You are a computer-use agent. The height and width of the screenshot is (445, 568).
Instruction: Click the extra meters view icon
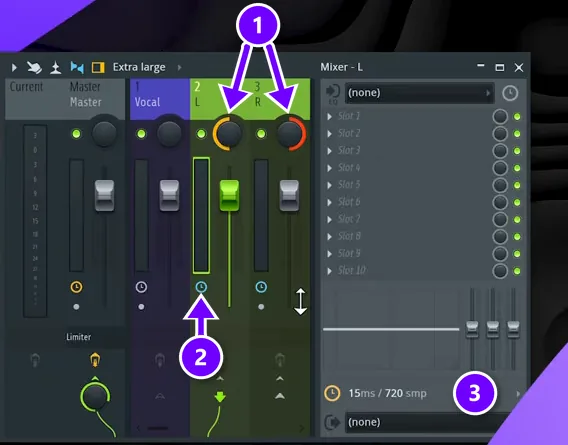[x=55, y=67]
